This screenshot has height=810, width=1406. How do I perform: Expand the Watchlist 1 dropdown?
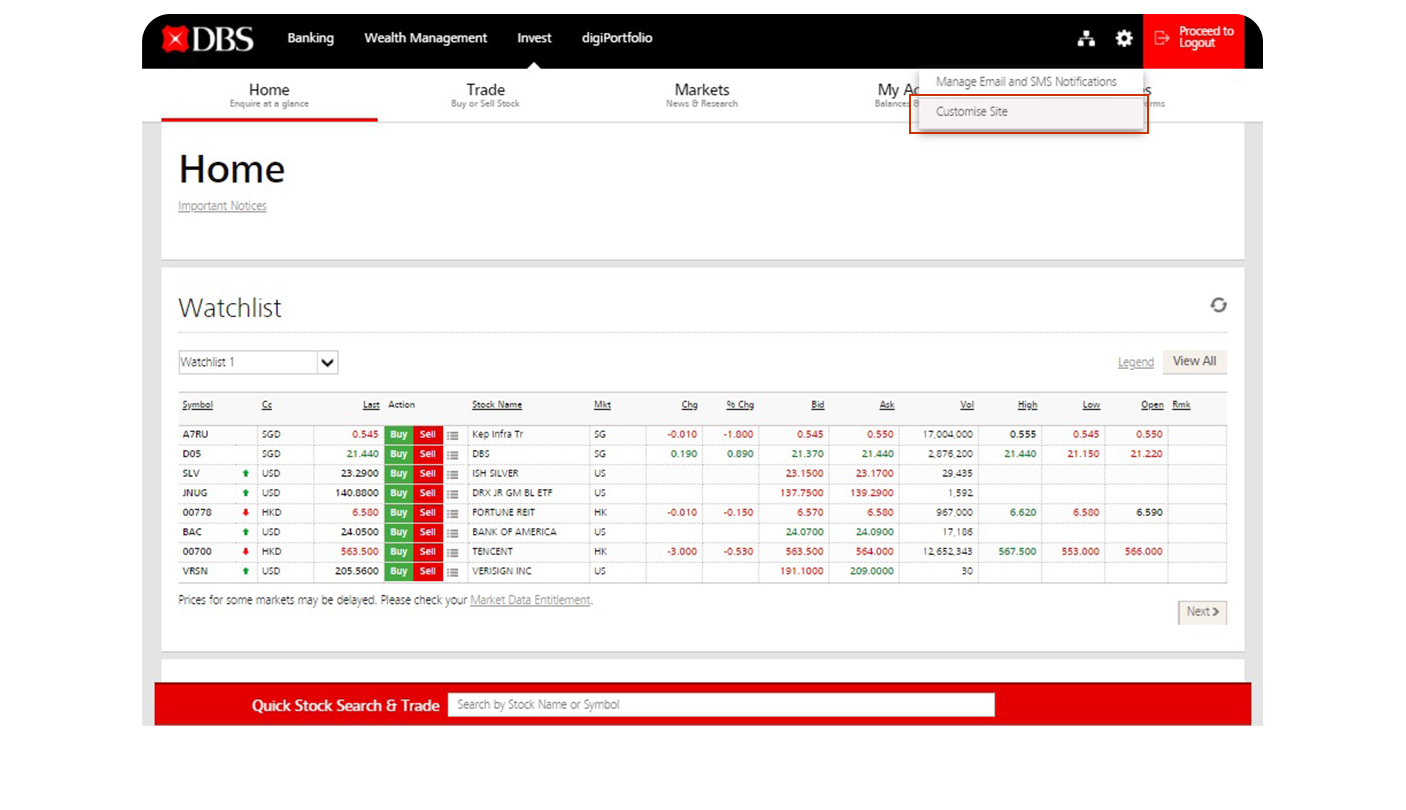(x=258, y=362)
